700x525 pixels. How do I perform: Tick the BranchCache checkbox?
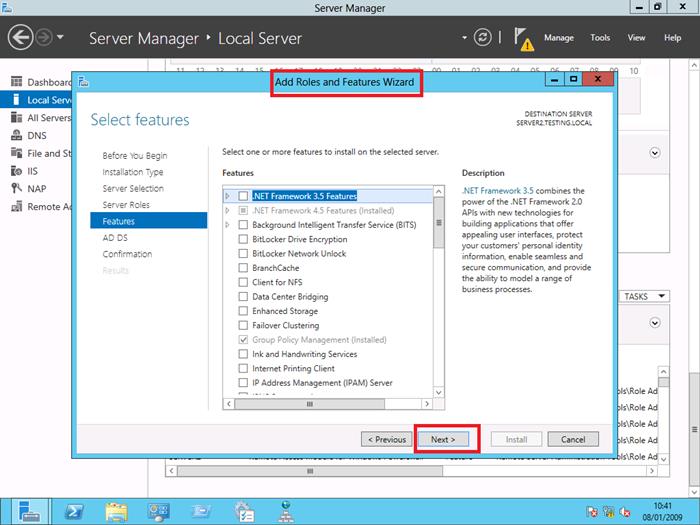click(x=243, y=267)
